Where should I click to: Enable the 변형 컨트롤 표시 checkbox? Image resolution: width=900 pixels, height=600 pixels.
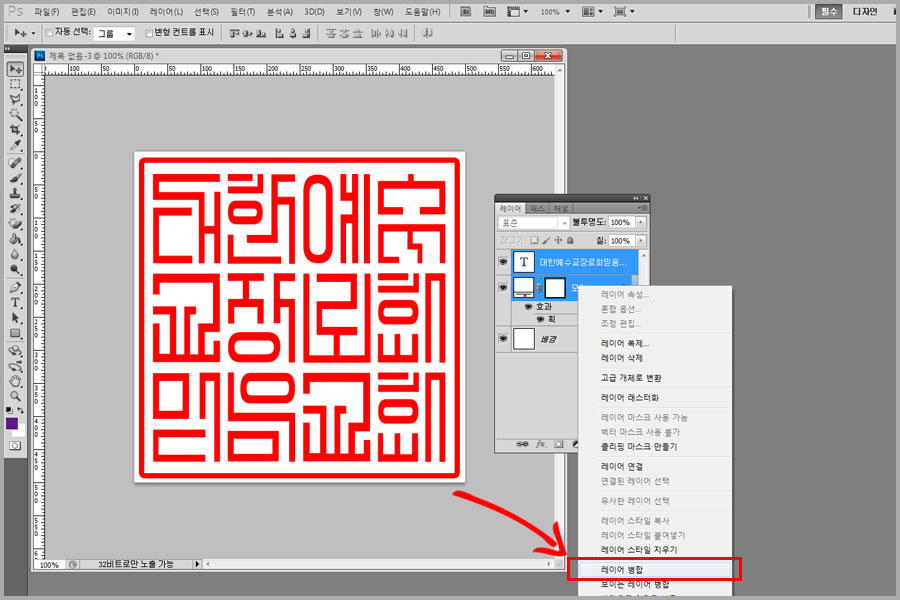(149, 33)
